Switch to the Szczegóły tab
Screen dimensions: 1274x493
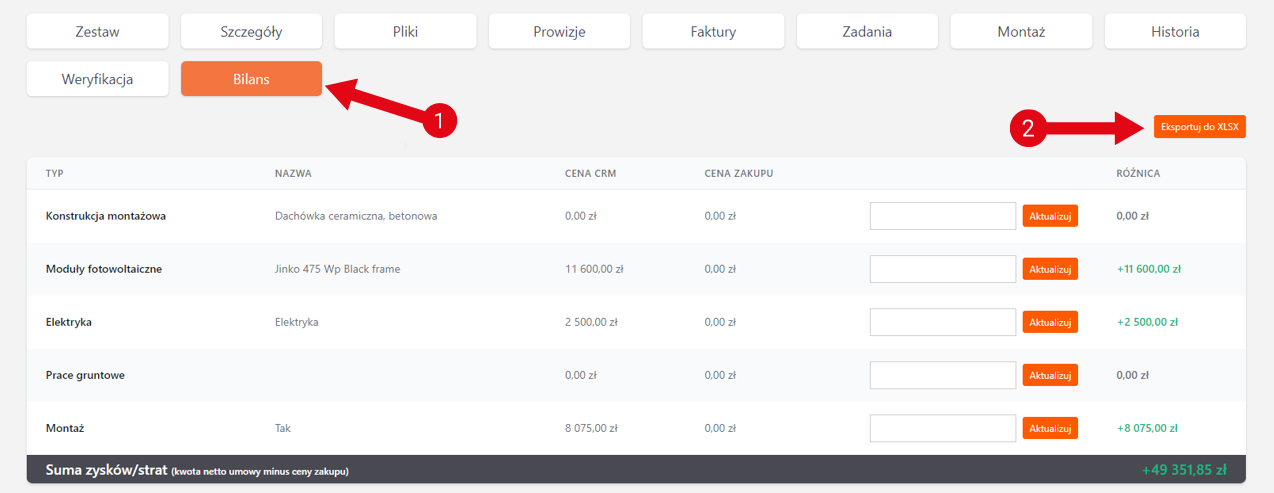[251, 31]
